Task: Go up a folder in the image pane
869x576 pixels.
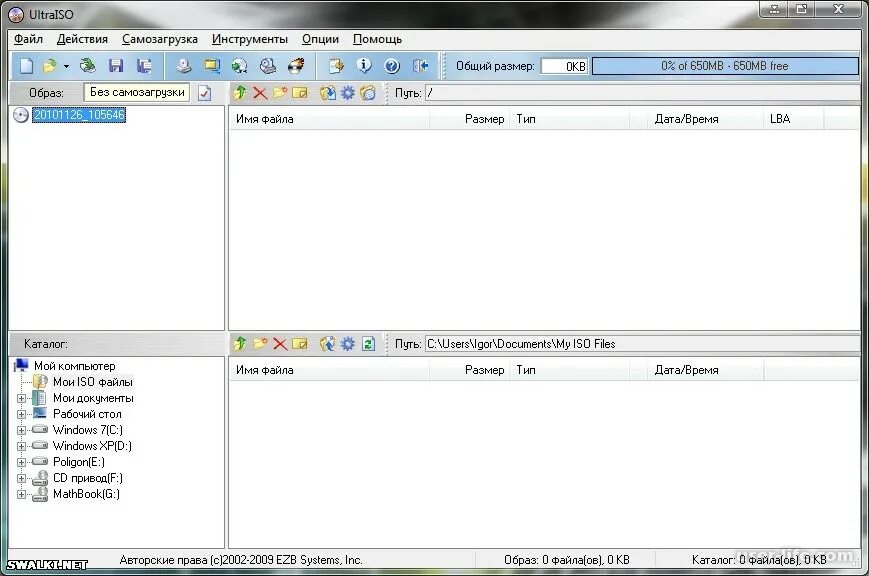Action: (239, 93)
